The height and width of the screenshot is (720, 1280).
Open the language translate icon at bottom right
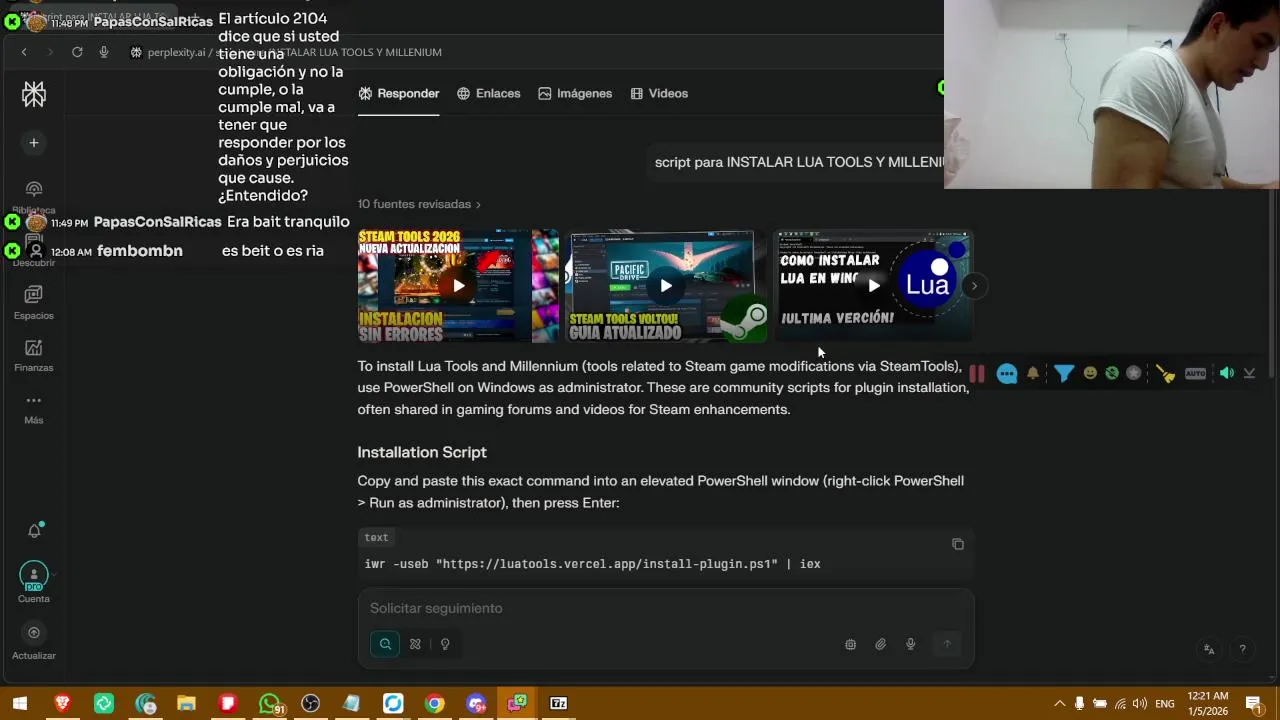[x=1209, y=649]
